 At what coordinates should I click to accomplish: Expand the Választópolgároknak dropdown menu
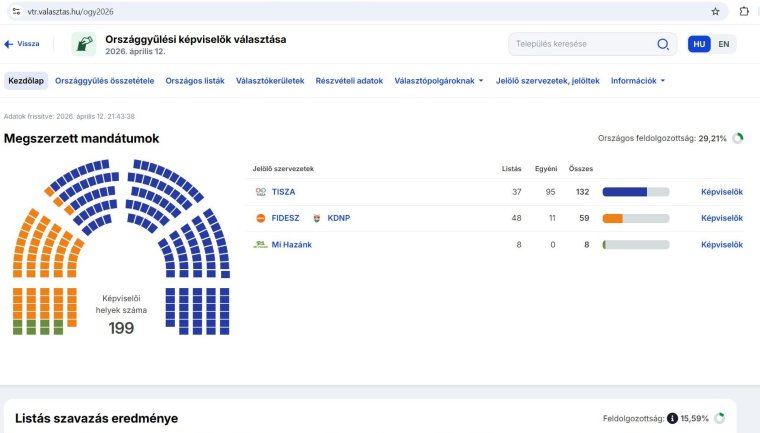[x=439, y=81]
